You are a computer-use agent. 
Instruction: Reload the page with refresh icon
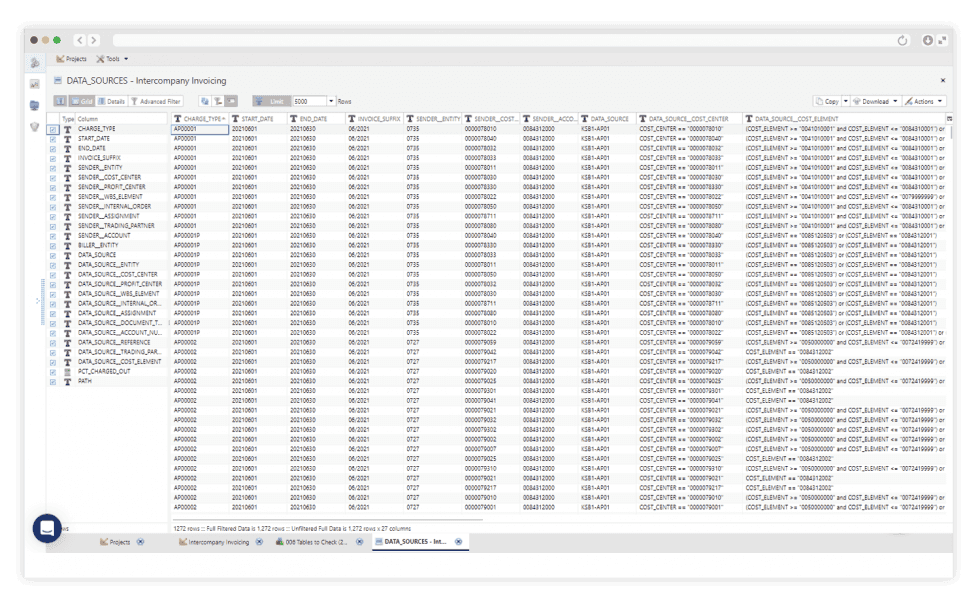[902, 41]
